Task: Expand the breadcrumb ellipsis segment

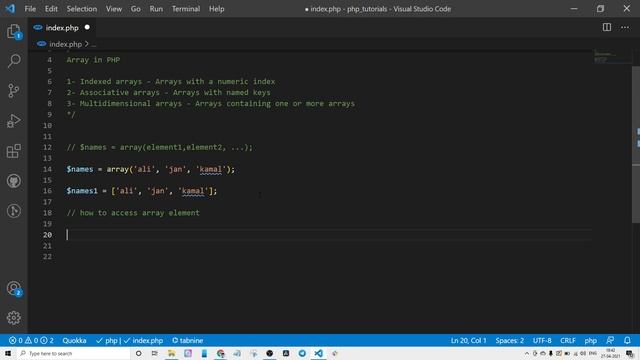Action: point(94,44)
